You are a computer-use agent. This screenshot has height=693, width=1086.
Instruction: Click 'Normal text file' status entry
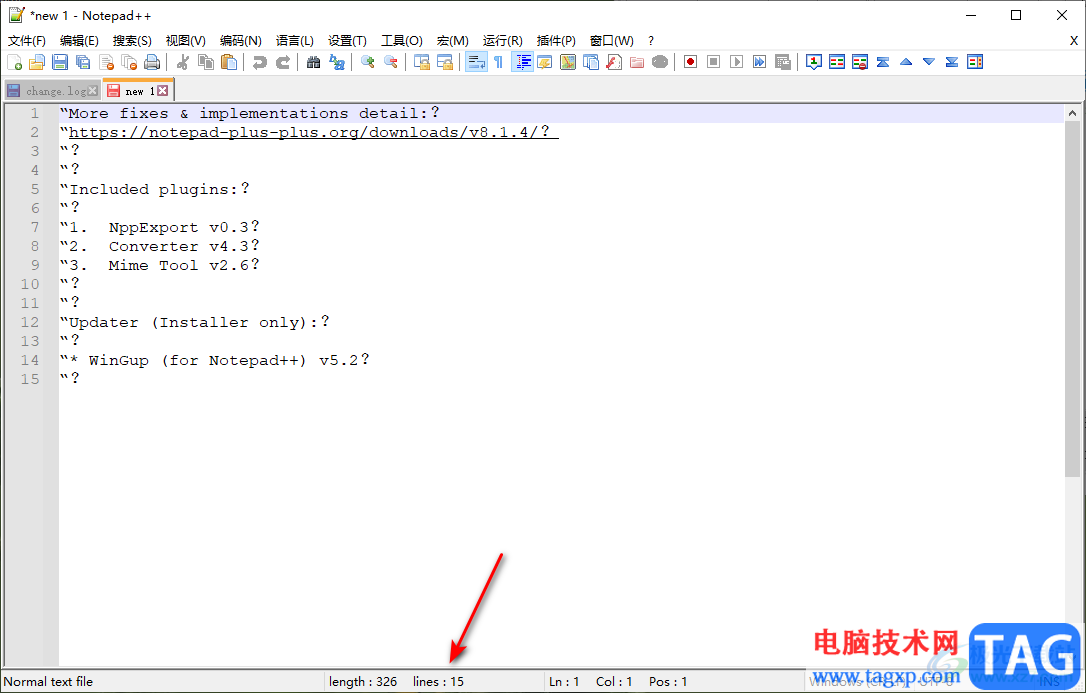point(48,682)
